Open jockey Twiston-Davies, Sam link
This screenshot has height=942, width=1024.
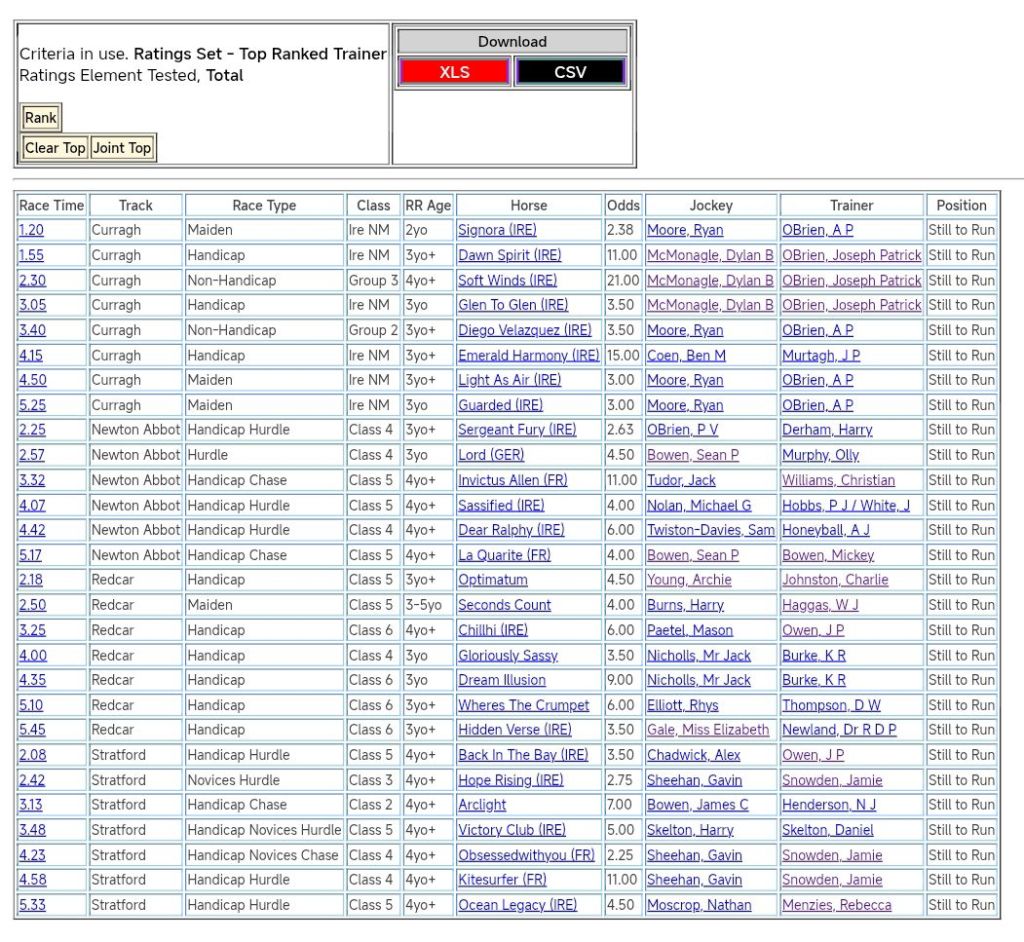pos(710,530)
